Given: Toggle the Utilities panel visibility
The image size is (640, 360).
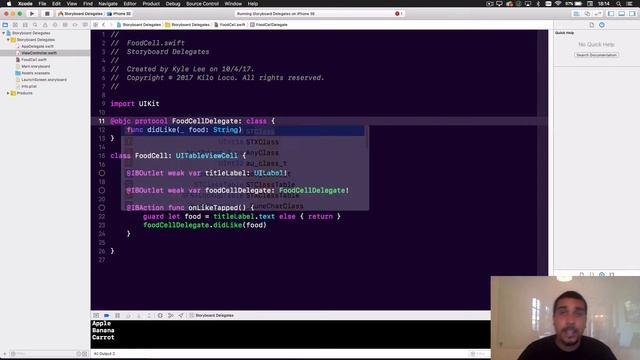Looking at the screenshot, I should (x=632, y=13).
